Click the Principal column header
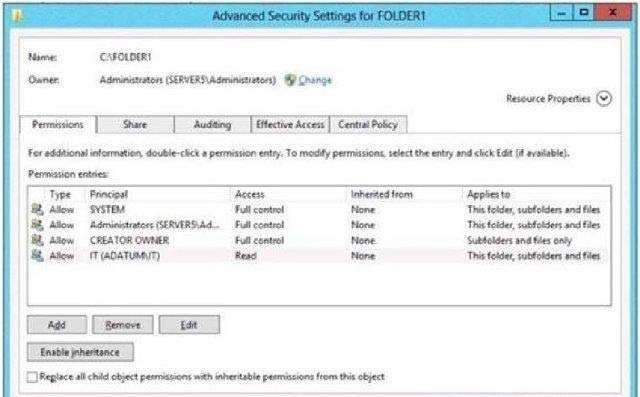640x397 pixels. point(109,194)
